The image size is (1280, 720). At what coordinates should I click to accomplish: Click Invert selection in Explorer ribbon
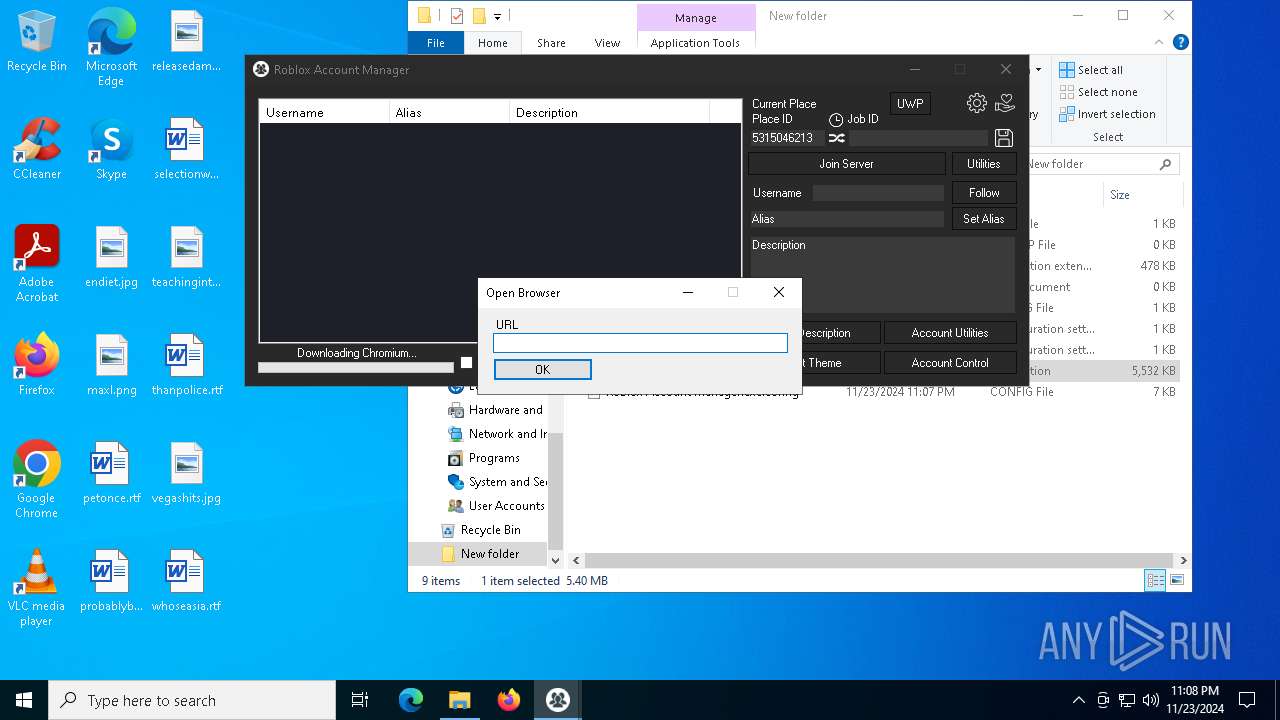[x=1107, y=114]
